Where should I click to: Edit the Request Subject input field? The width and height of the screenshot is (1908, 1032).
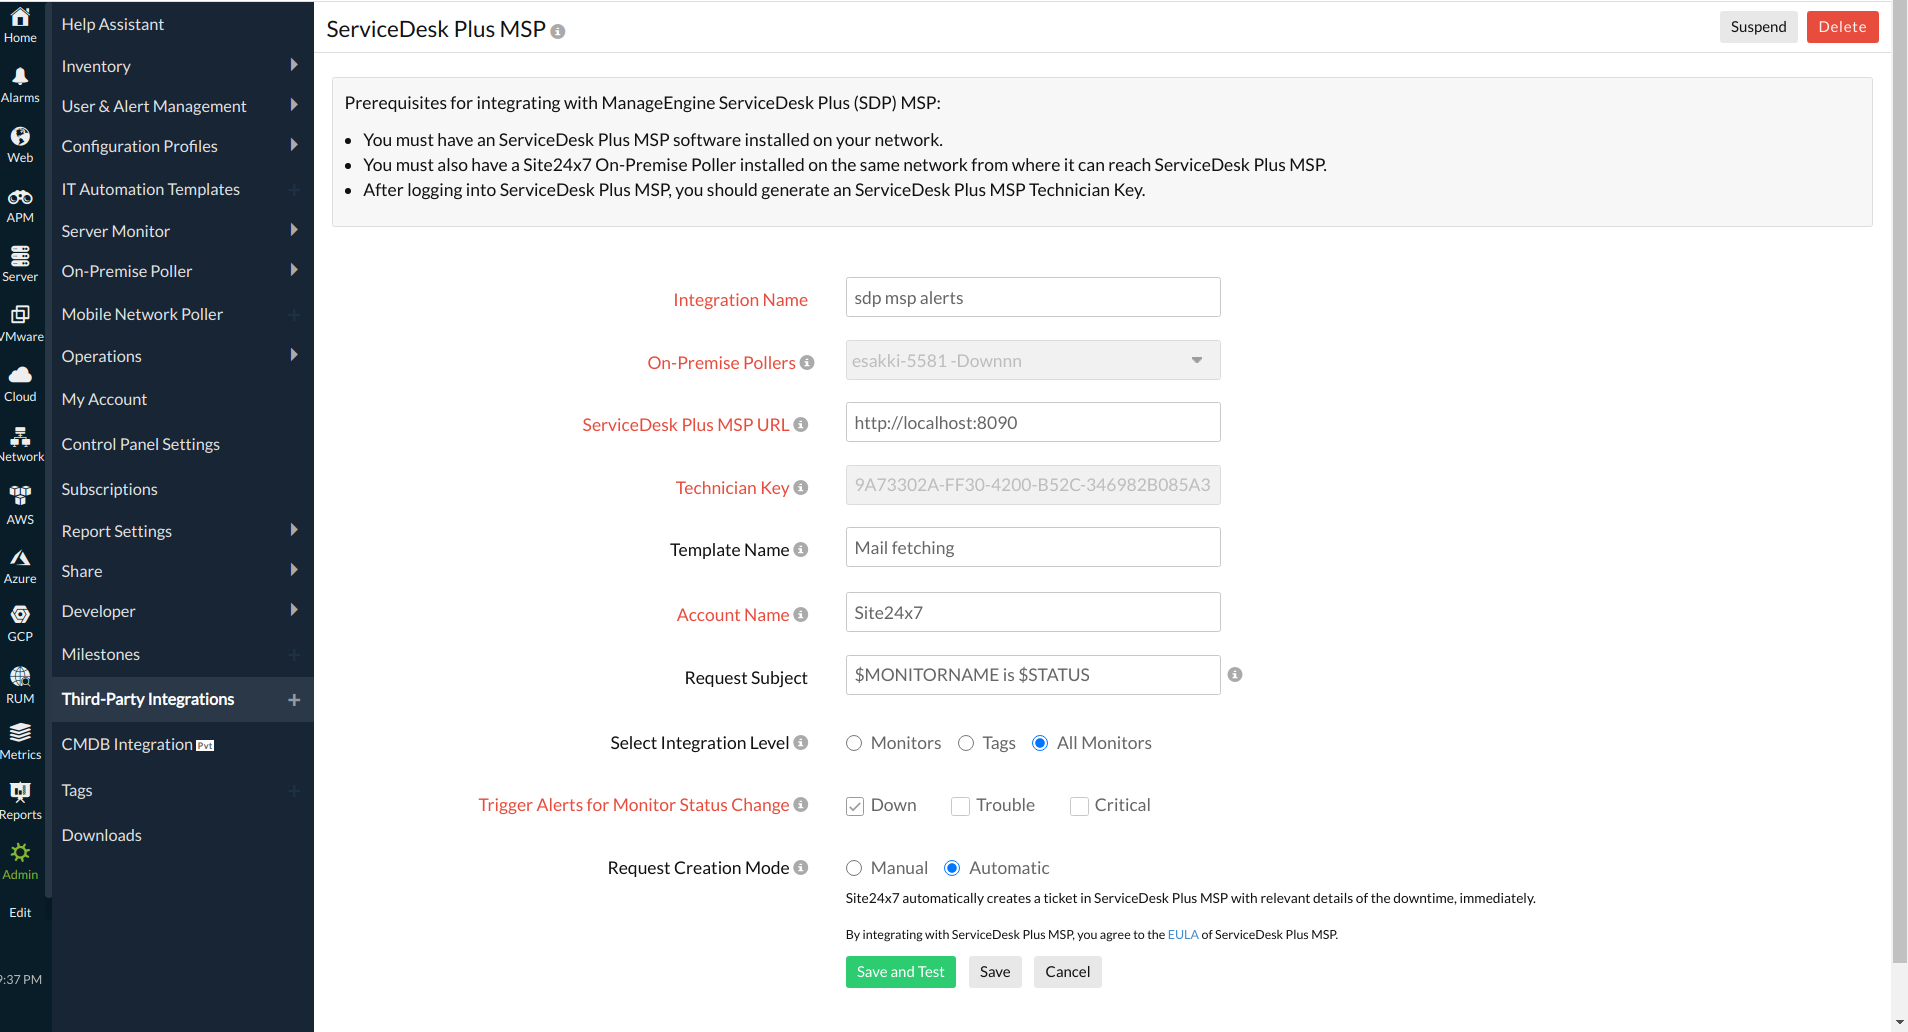point(1032,675)
